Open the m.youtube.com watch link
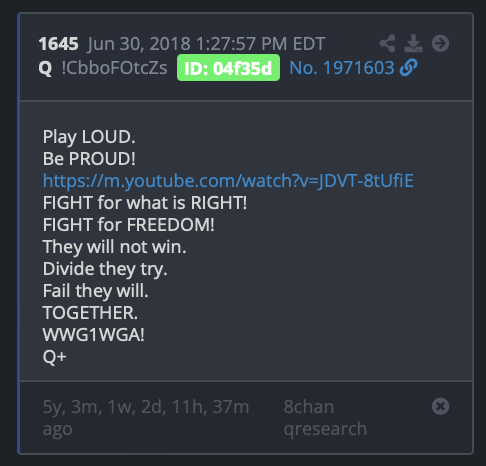The width and height of the screenshot is (486, 466). click(228, 181)
